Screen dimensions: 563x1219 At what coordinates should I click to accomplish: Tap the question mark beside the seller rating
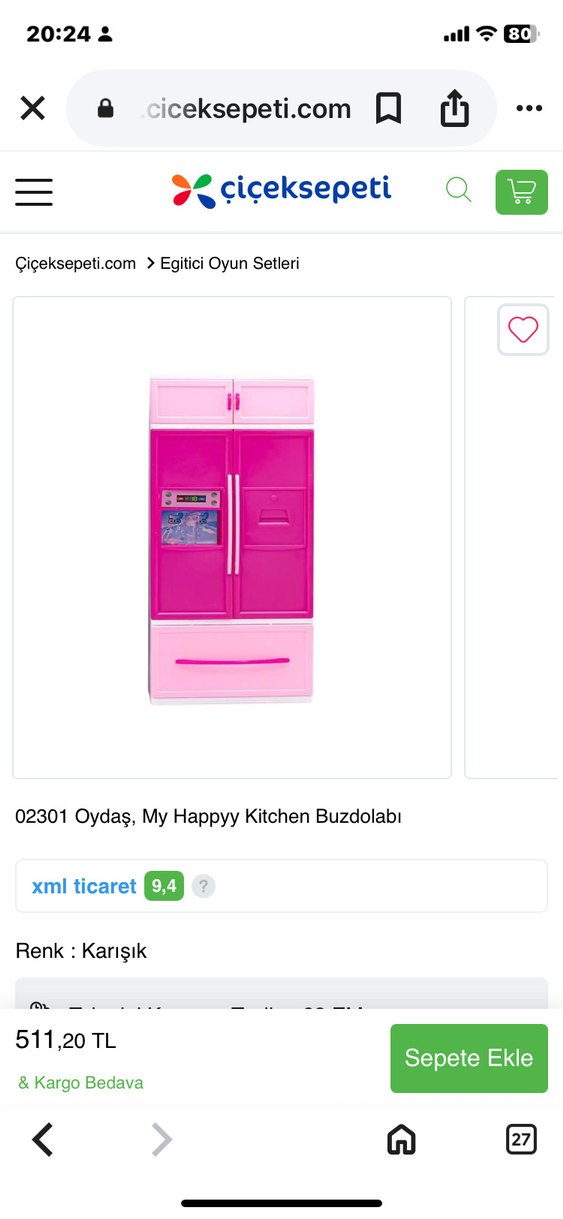point(203,886)
